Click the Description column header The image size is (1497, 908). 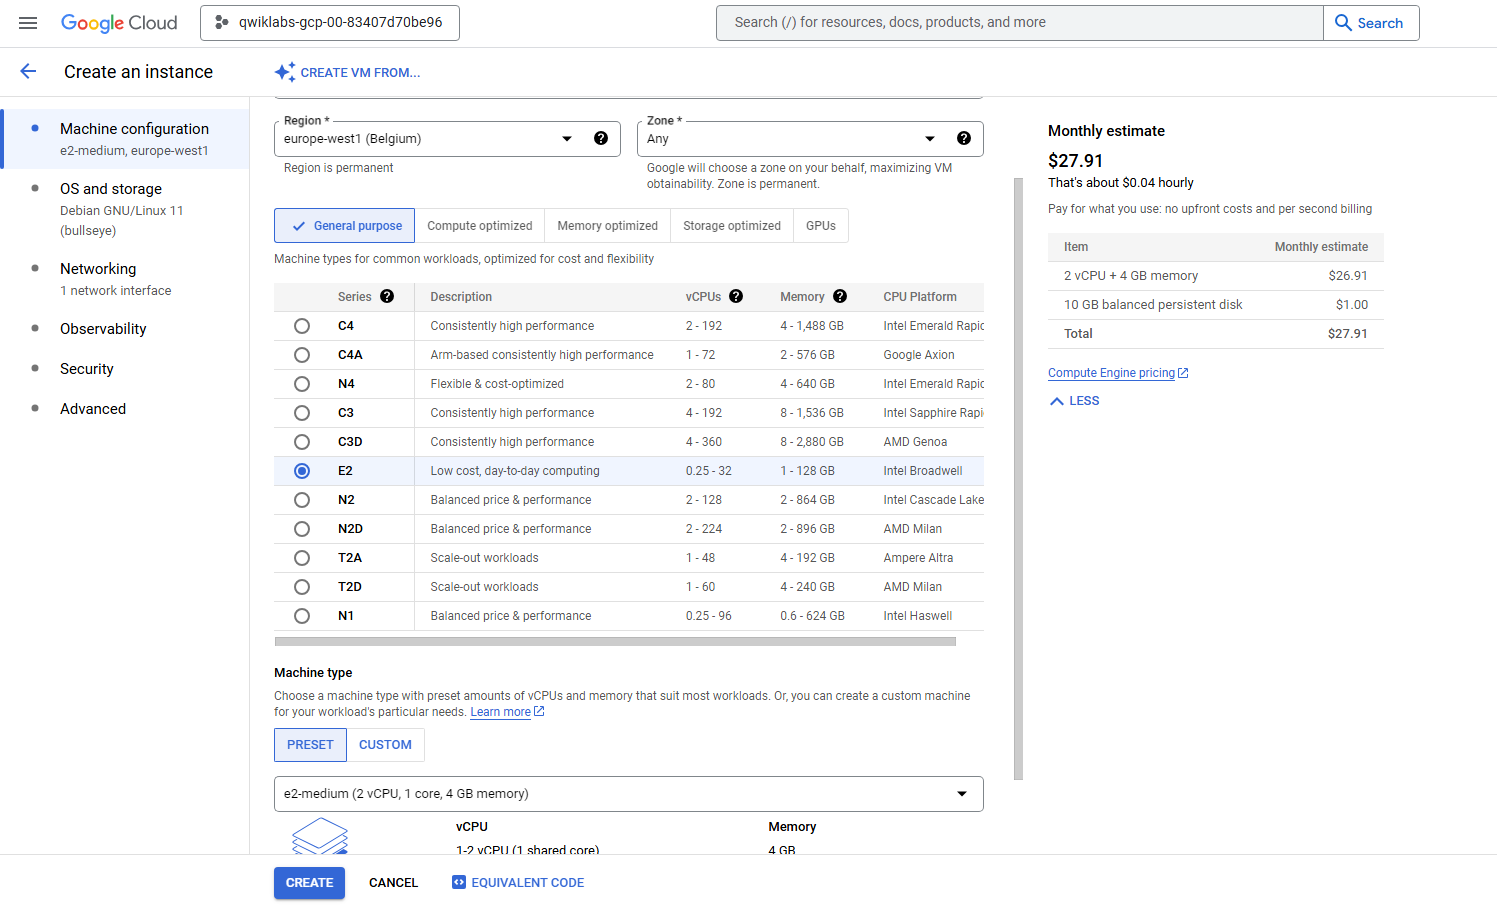coord(461,297)
